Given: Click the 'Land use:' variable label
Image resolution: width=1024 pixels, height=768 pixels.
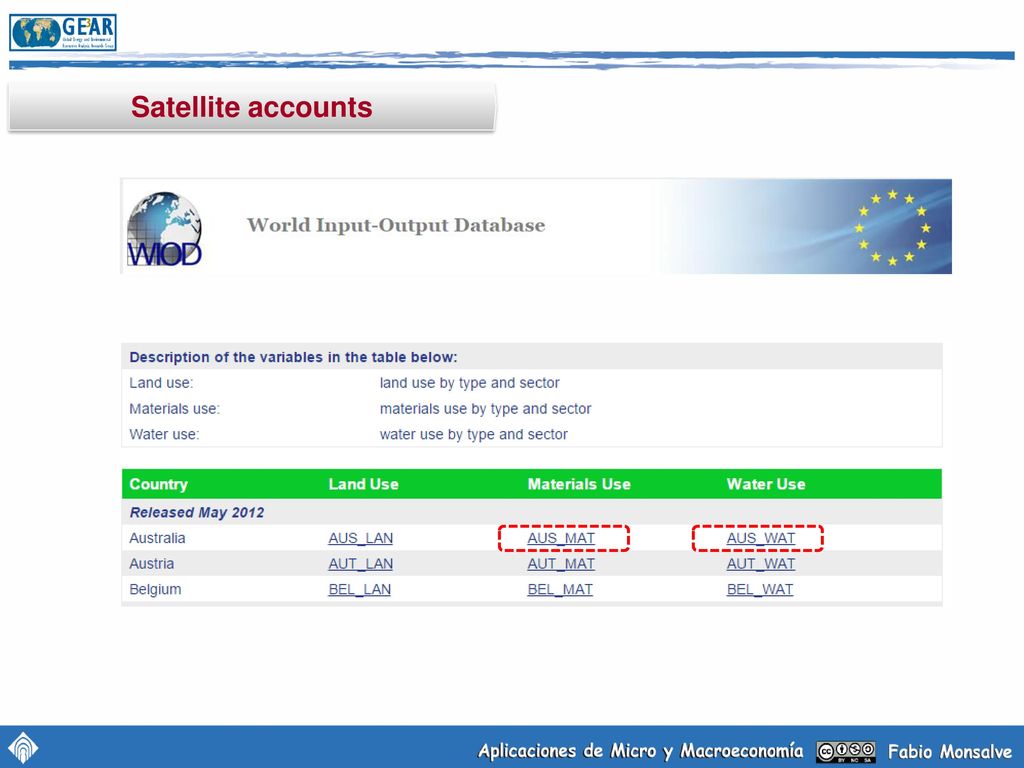Looking at the screenshot, I should click(161, 383).
